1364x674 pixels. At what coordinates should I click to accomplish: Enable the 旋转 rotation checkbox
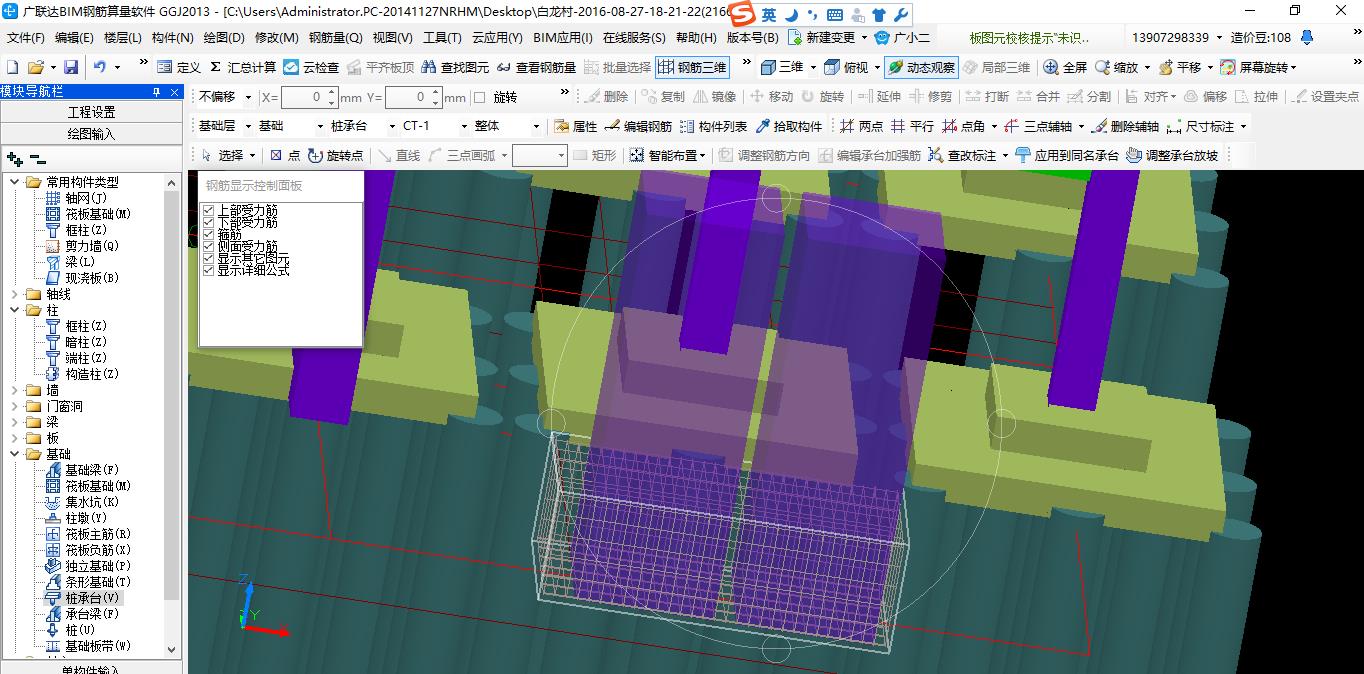[479, 97]
